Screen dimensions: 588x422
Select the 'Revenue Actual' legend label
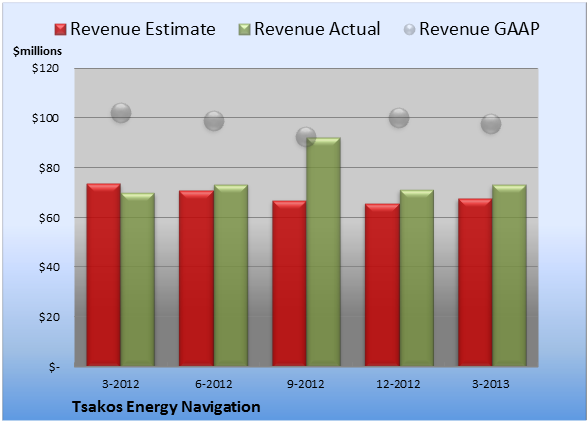click(317, 29)
